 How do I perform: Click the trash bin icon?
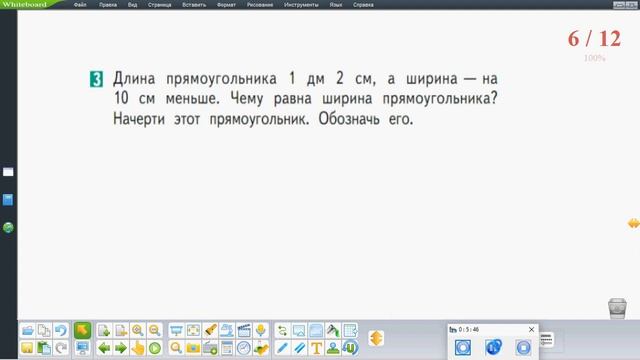(x=617, y=309)
